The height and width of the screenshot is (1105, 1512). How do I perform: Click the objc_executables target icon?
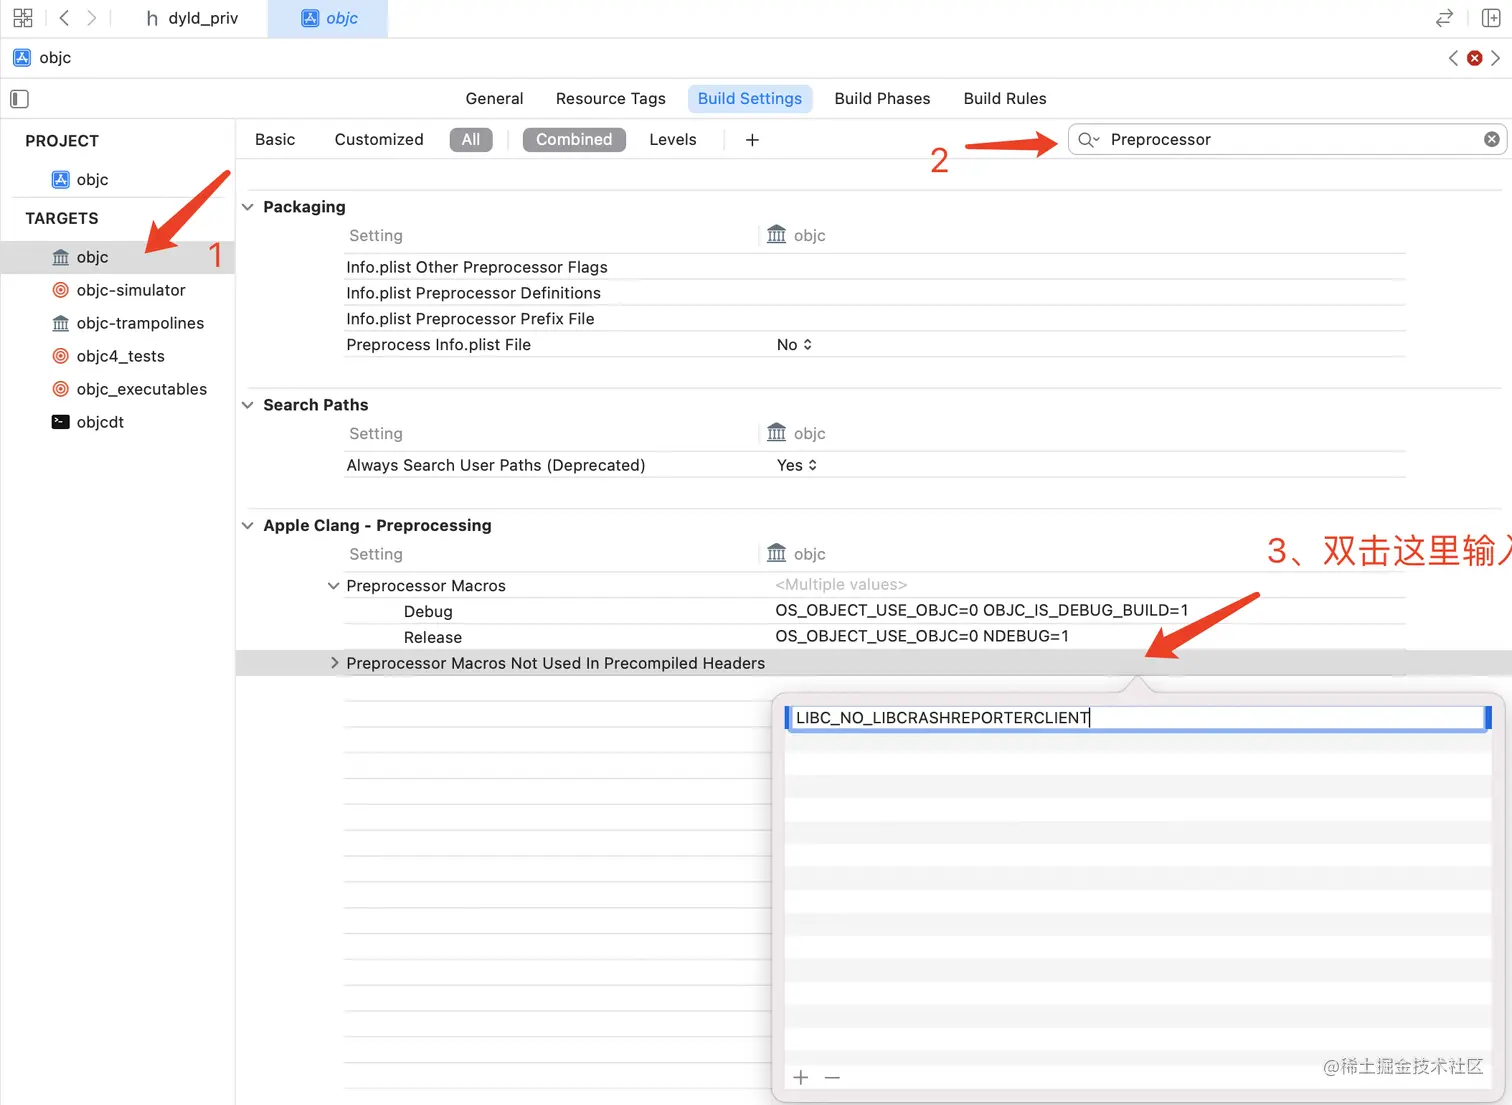(61, 389)
